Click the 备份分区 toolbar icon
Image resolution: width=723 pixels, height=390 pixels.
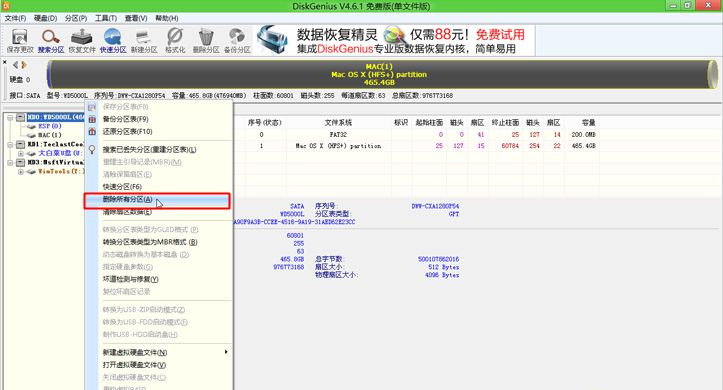pyautogui.click(x=237, y=41)
